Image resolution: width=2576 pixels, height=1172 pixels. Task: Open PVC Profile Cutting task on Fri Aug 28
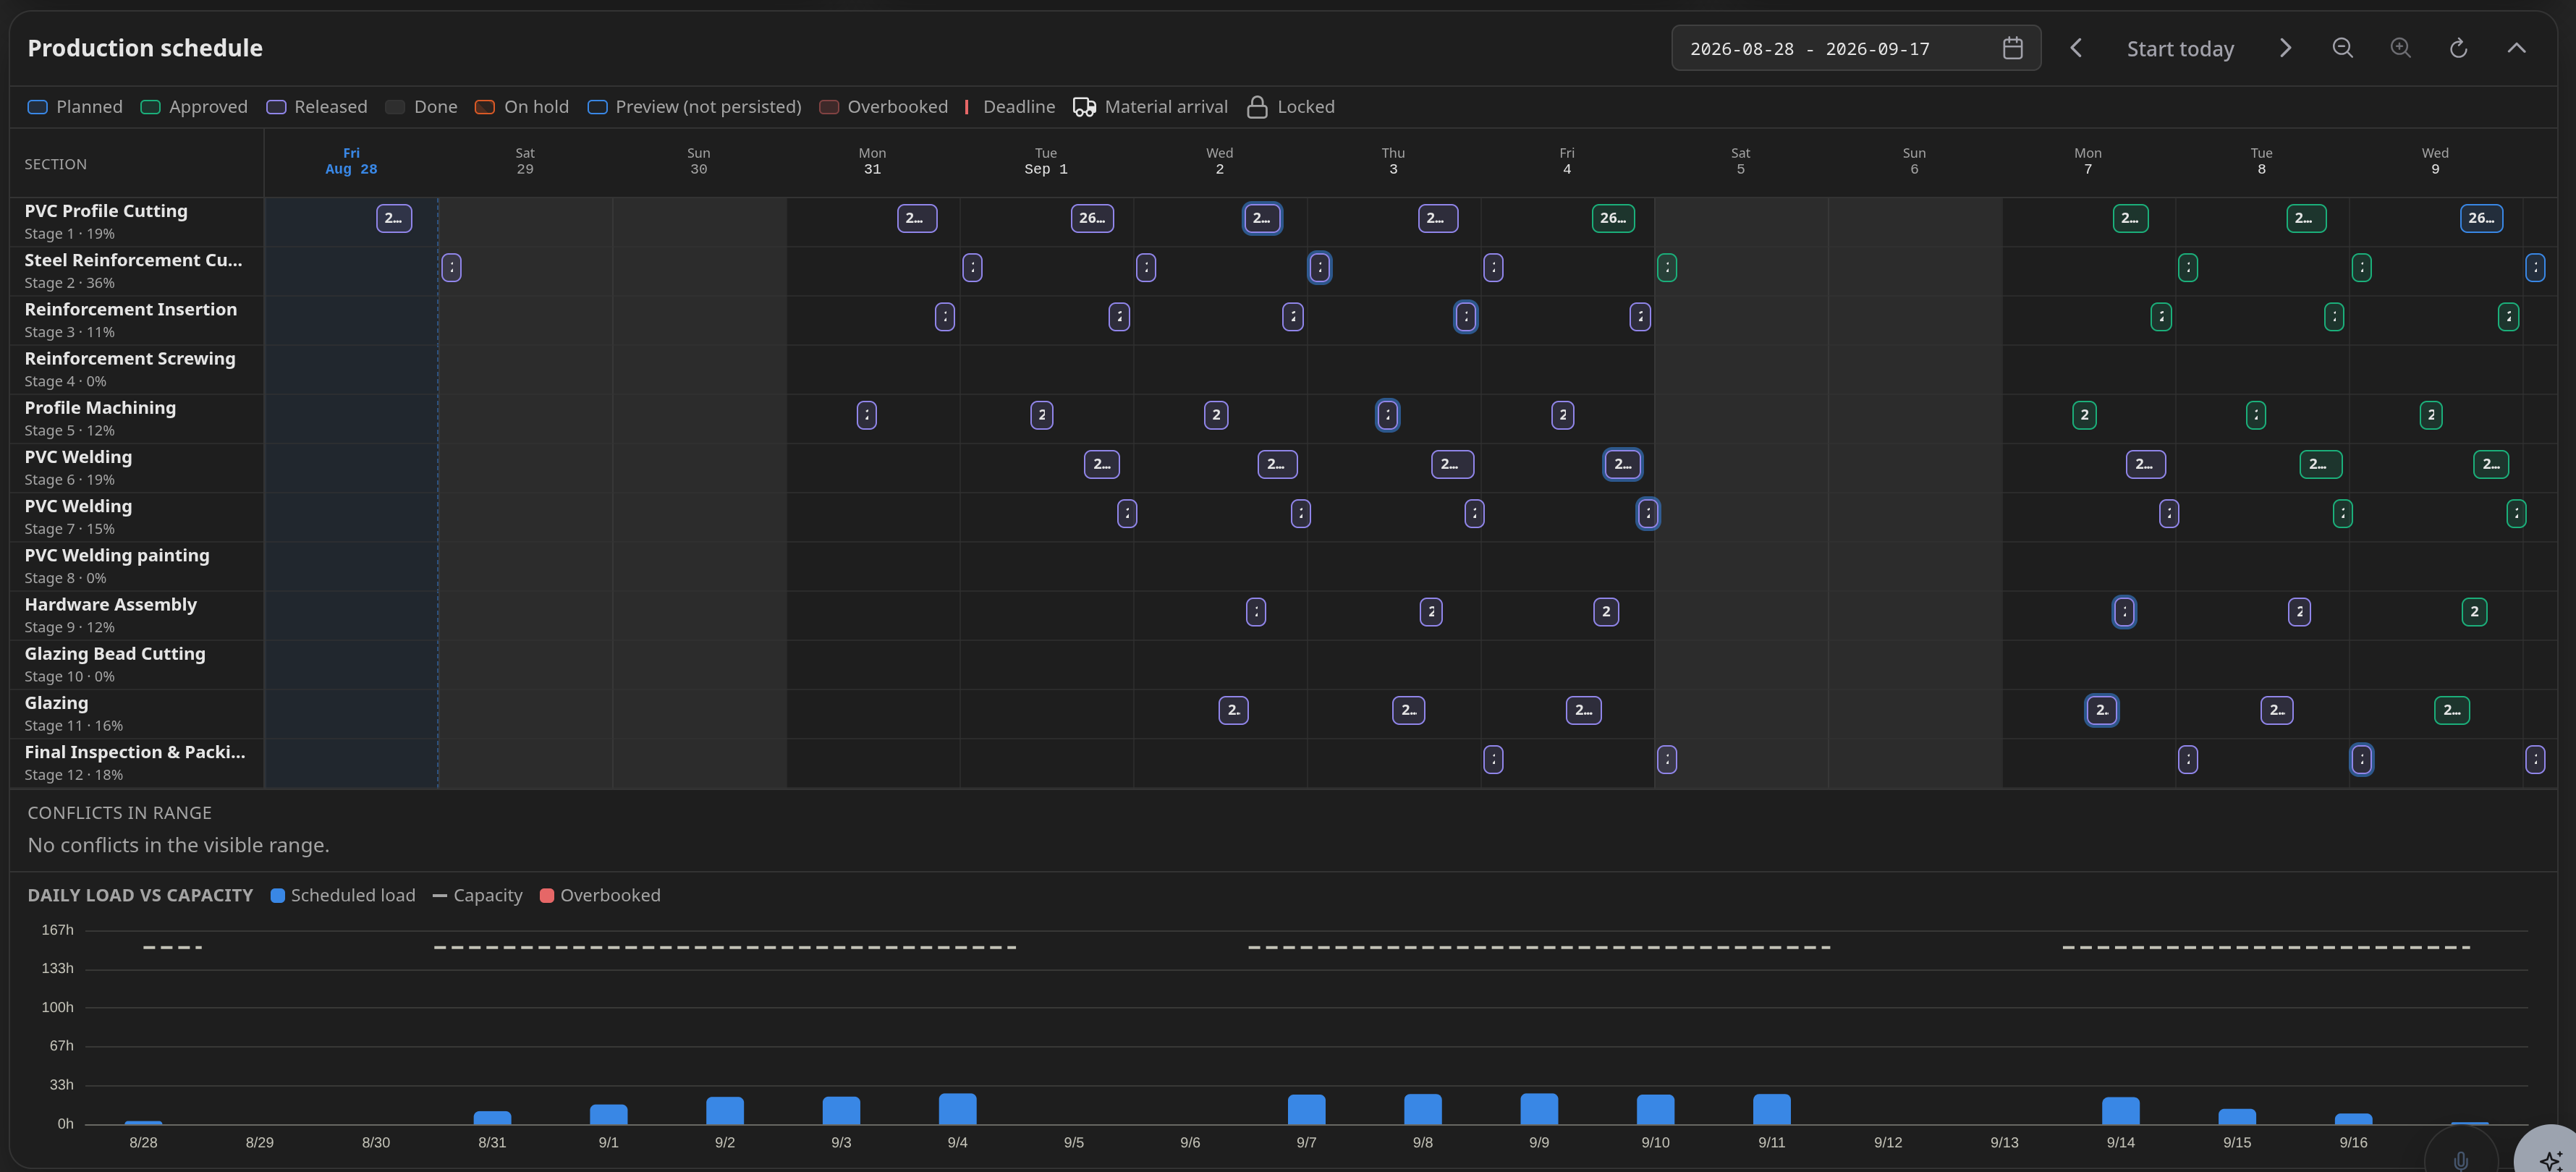point(394,218)
